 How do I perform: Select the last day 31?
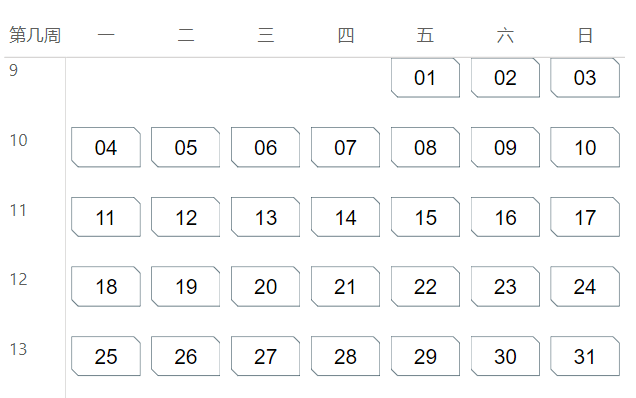[x=585, y=356]
